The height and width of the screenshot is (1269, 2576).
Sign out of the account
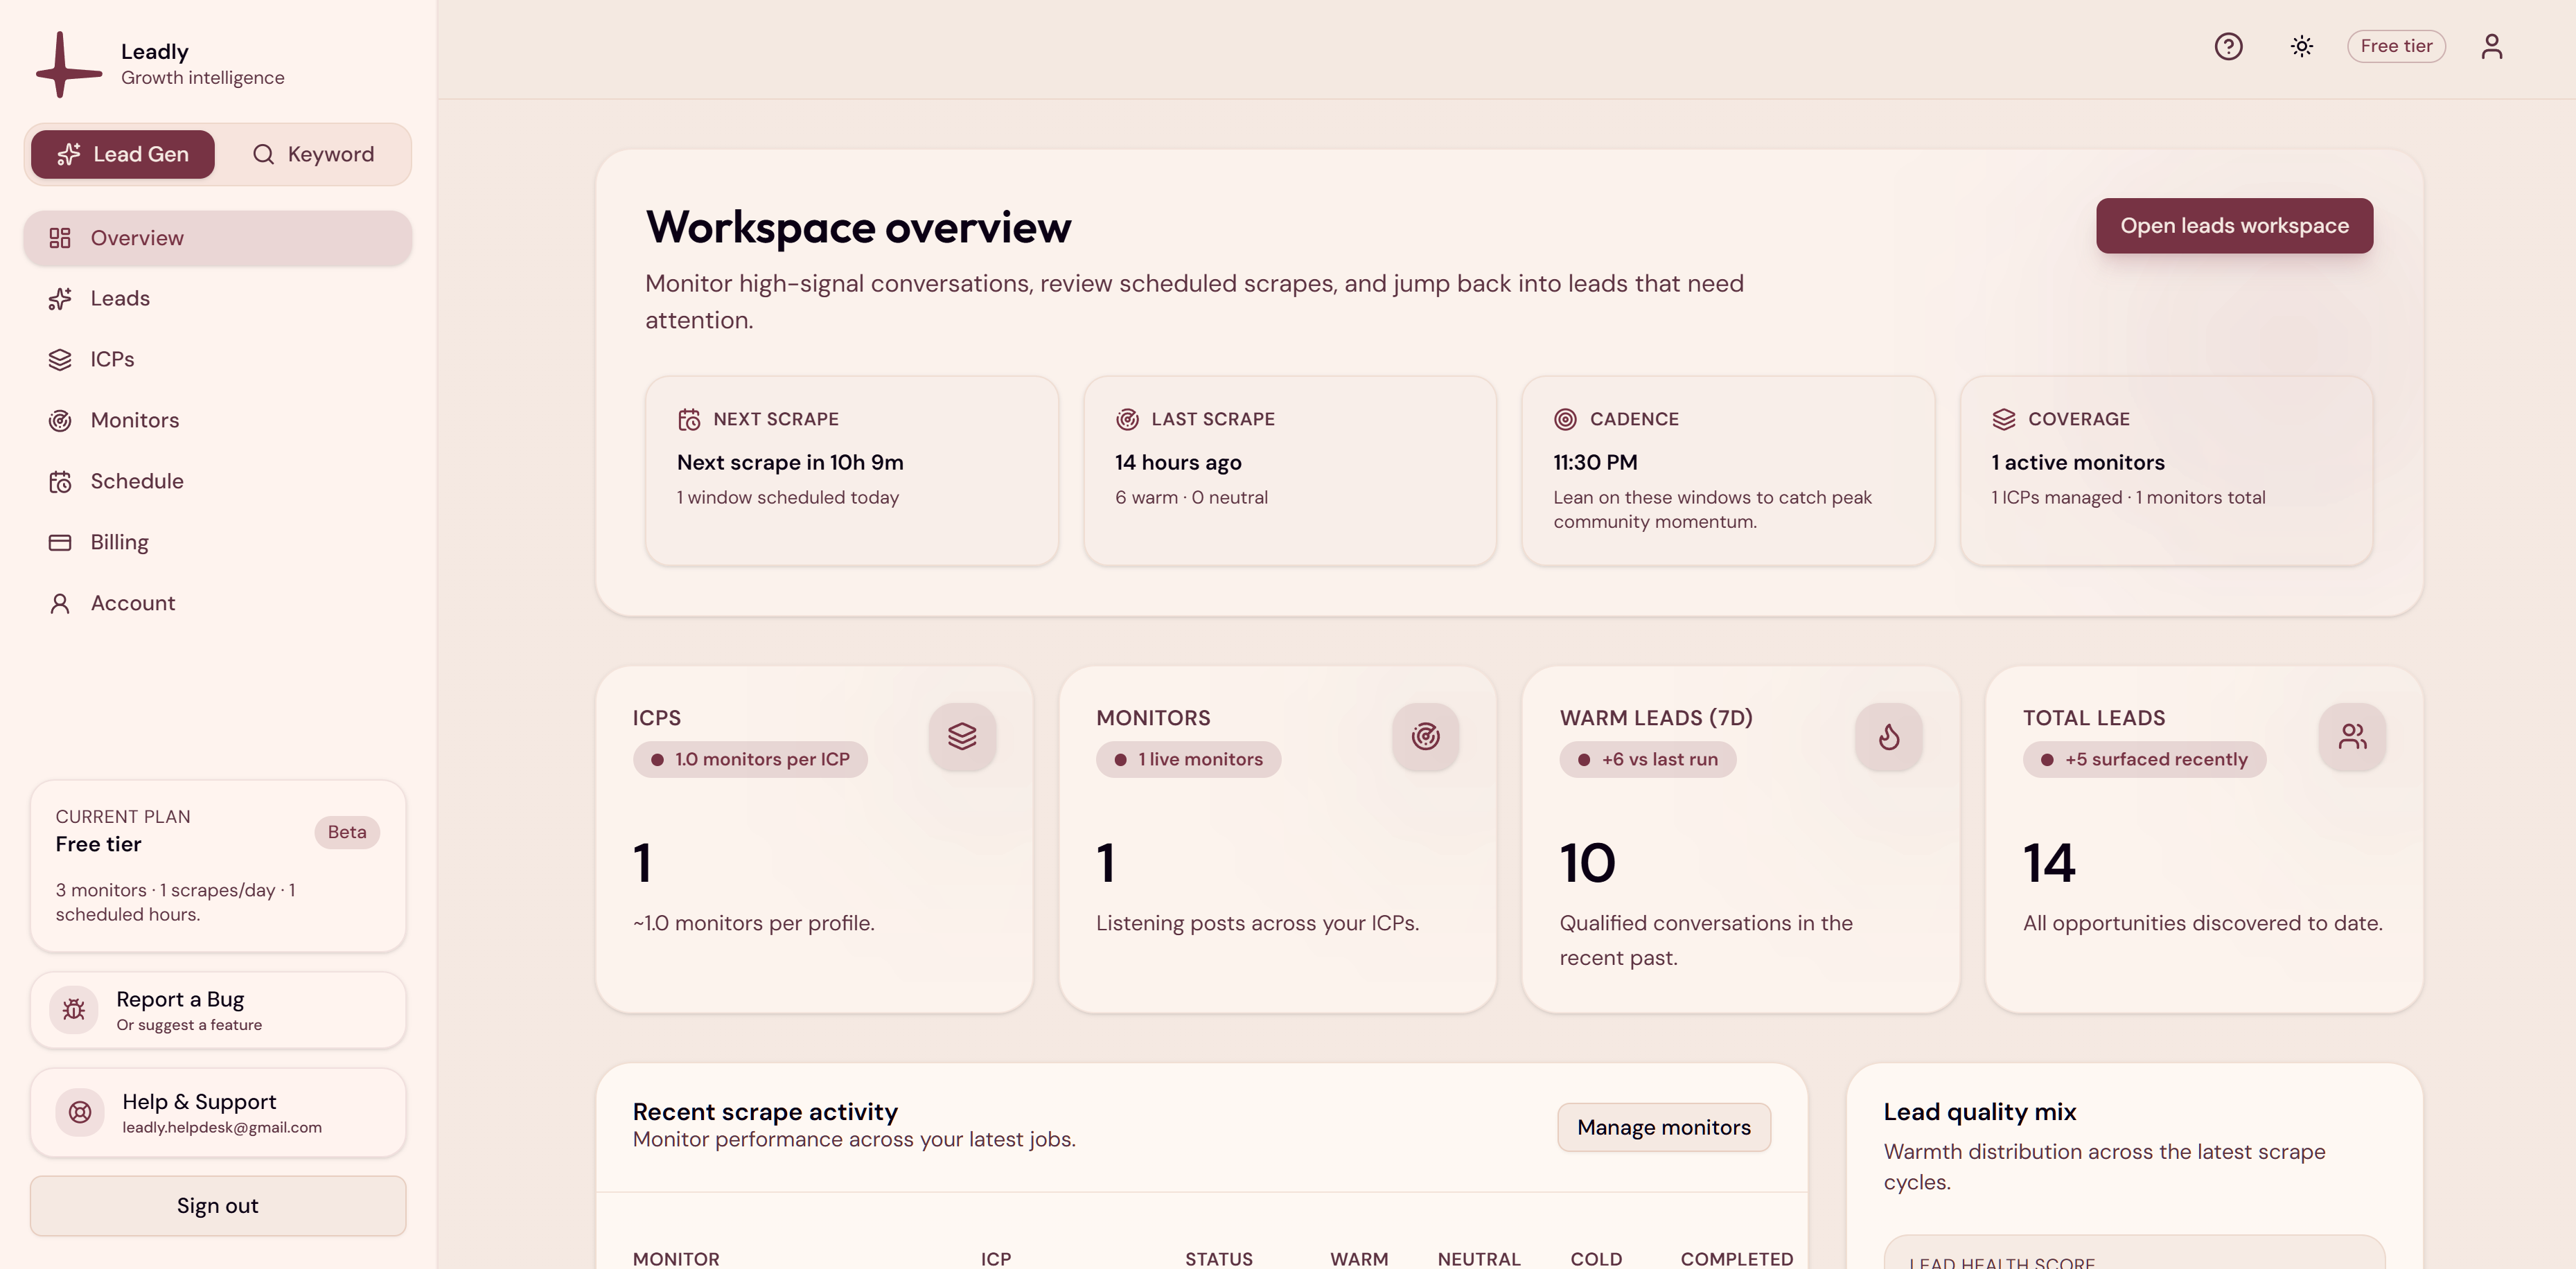coord(217,1205)
